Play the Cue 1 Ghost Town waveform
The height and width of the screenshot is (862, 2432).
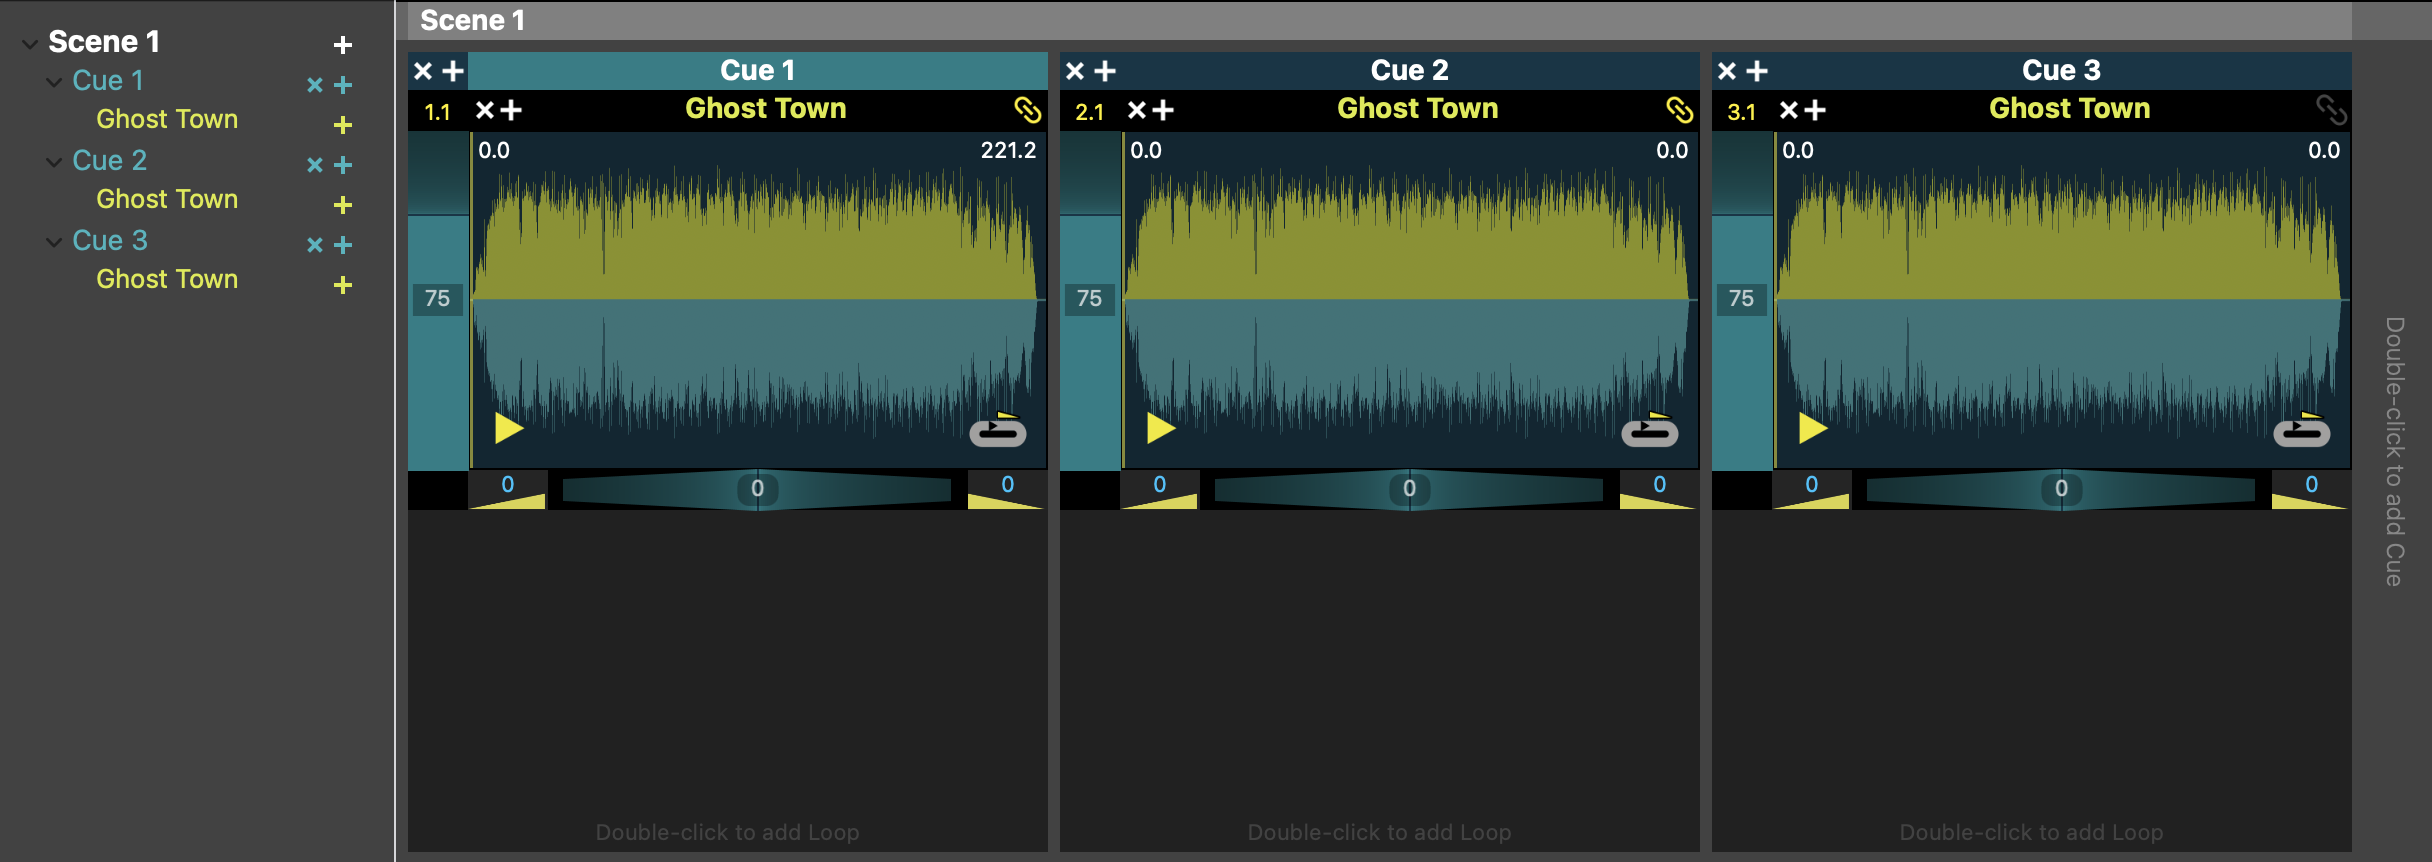(509, 428)
